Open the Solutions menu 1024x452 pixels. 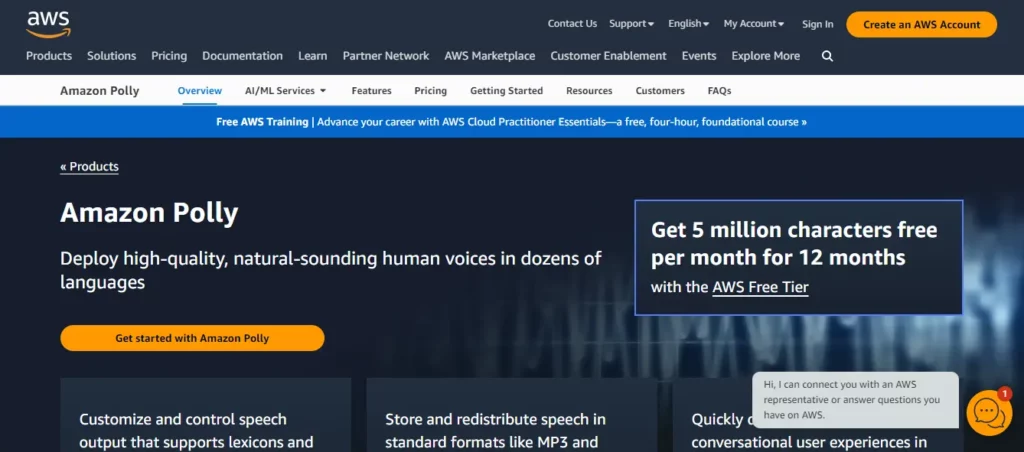(112, 56)
